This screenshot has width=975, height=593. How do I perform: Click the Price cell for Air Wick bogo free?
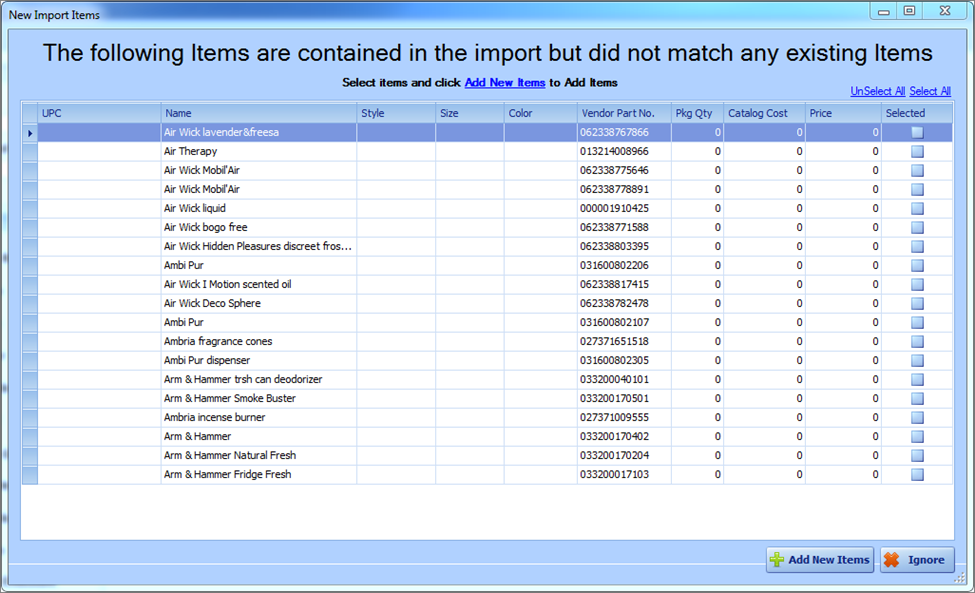click(842, 228)
